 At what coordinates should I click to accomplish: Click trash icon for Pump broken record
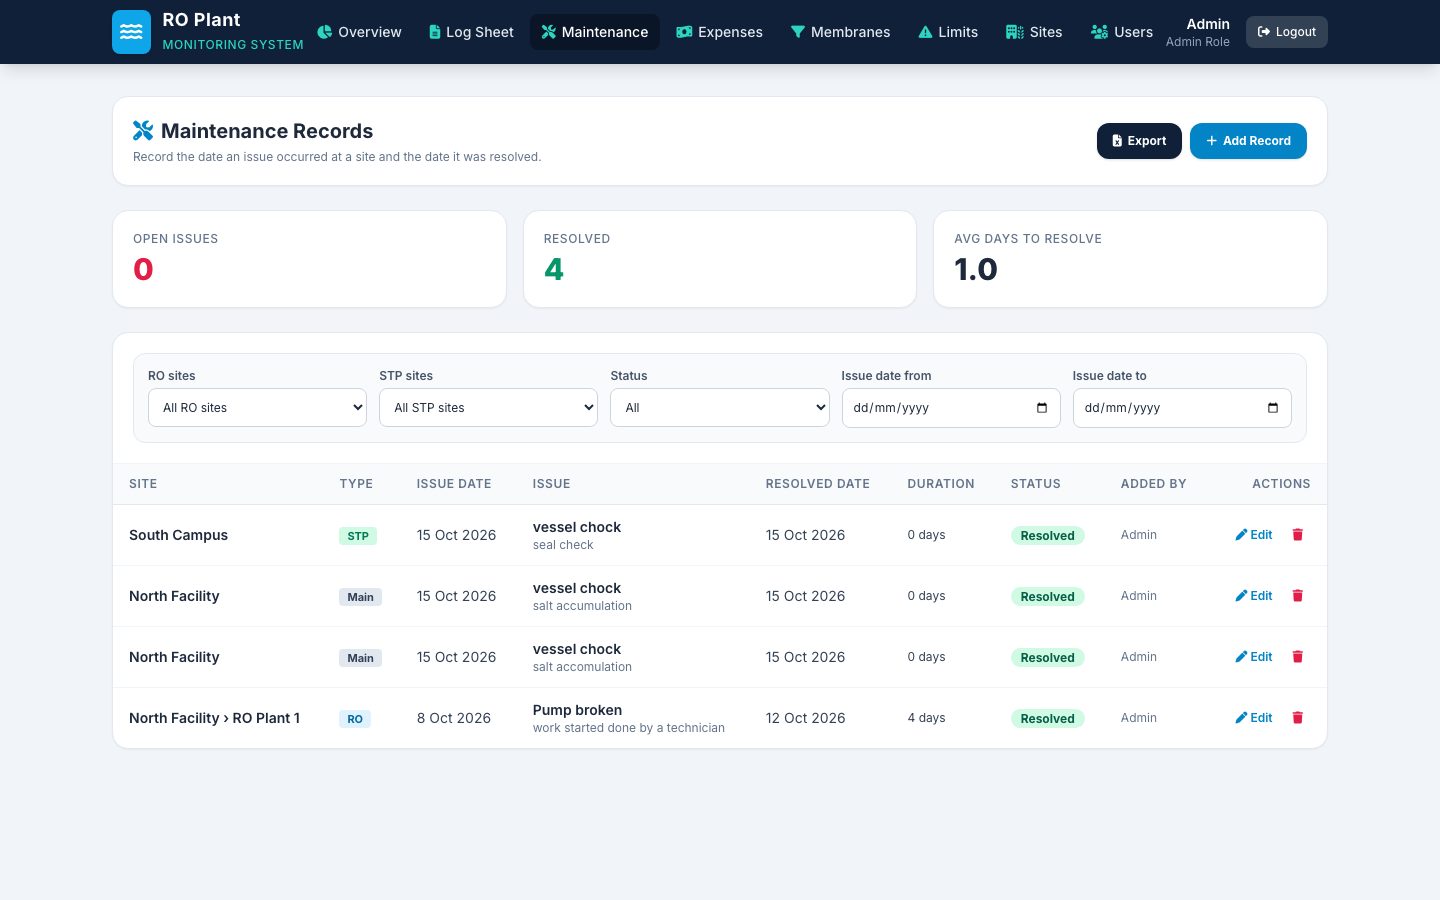pyautogui.click(x=1298, y=718)
